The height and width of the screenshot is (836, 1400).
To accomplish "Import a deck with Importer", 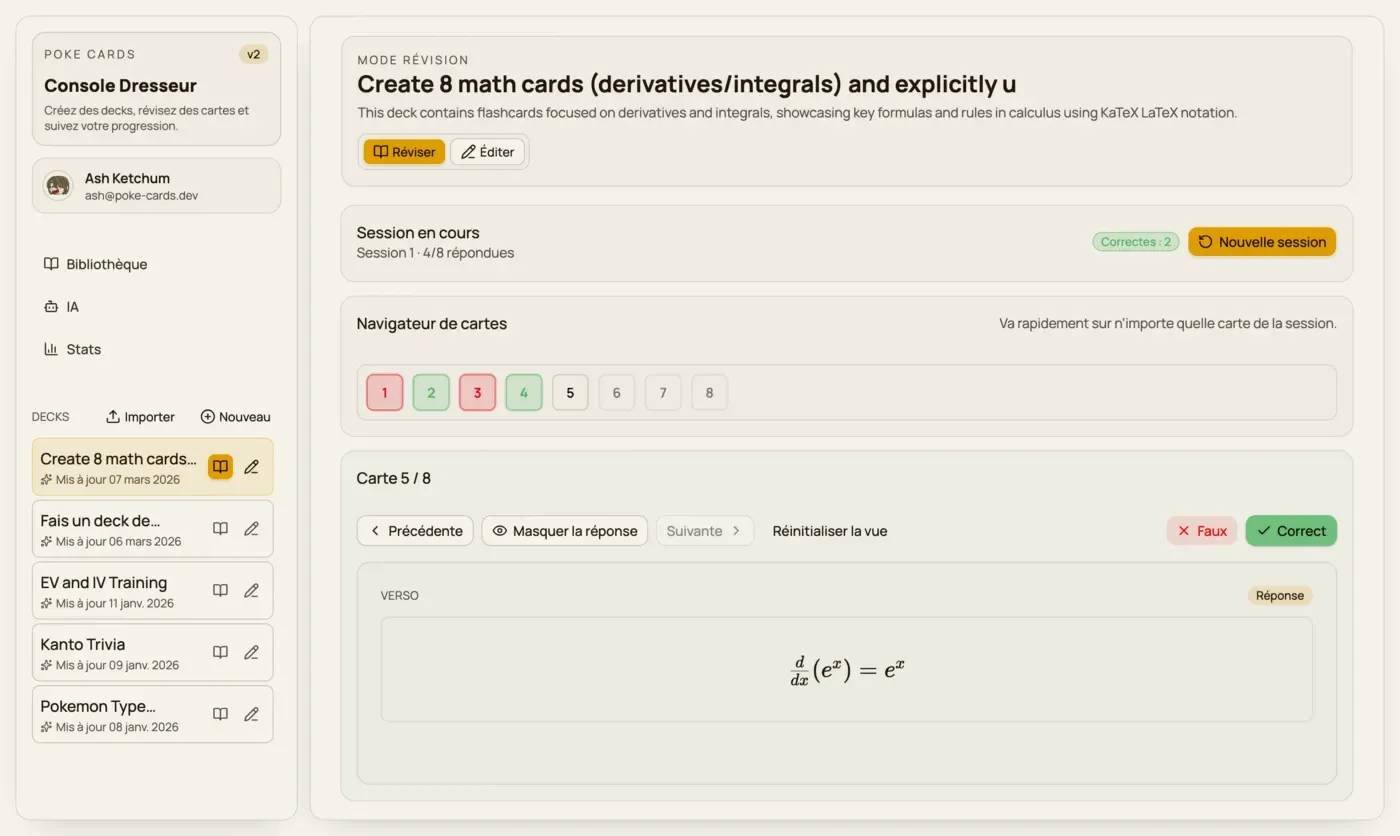I will click(140, 416).
